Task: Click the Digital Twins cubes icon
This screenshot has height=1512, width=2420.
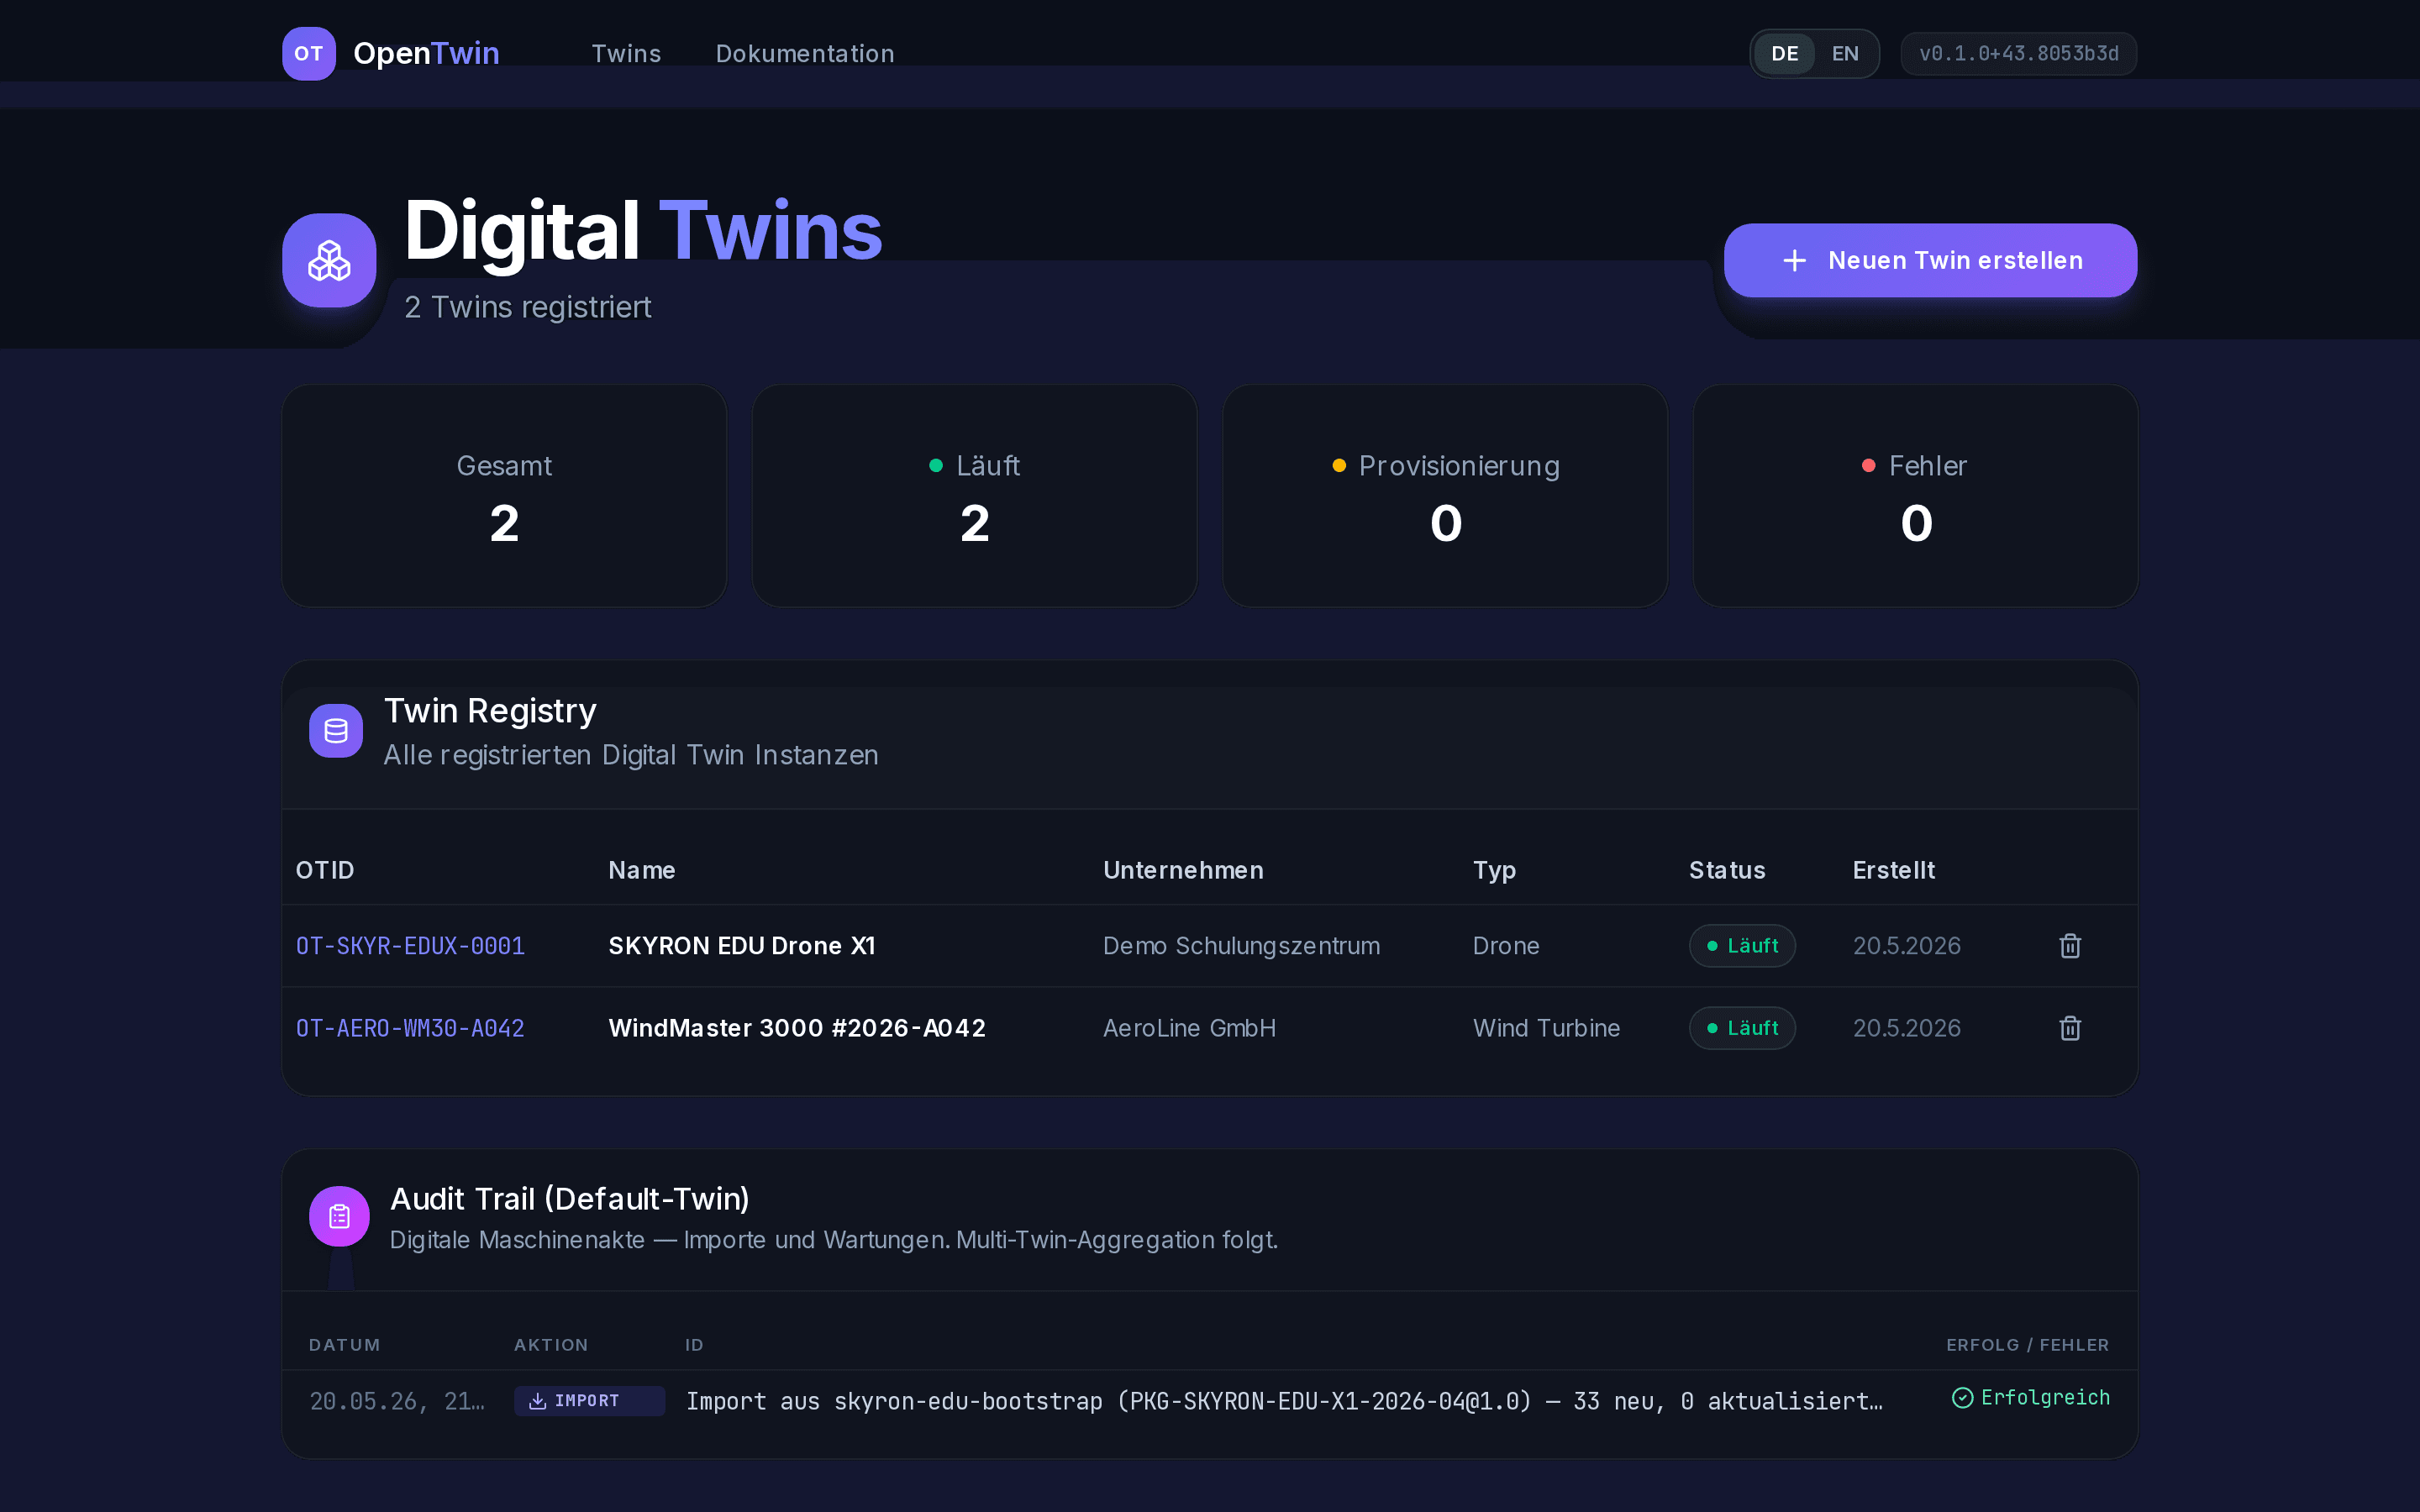Action: click(x=329, y=260)
